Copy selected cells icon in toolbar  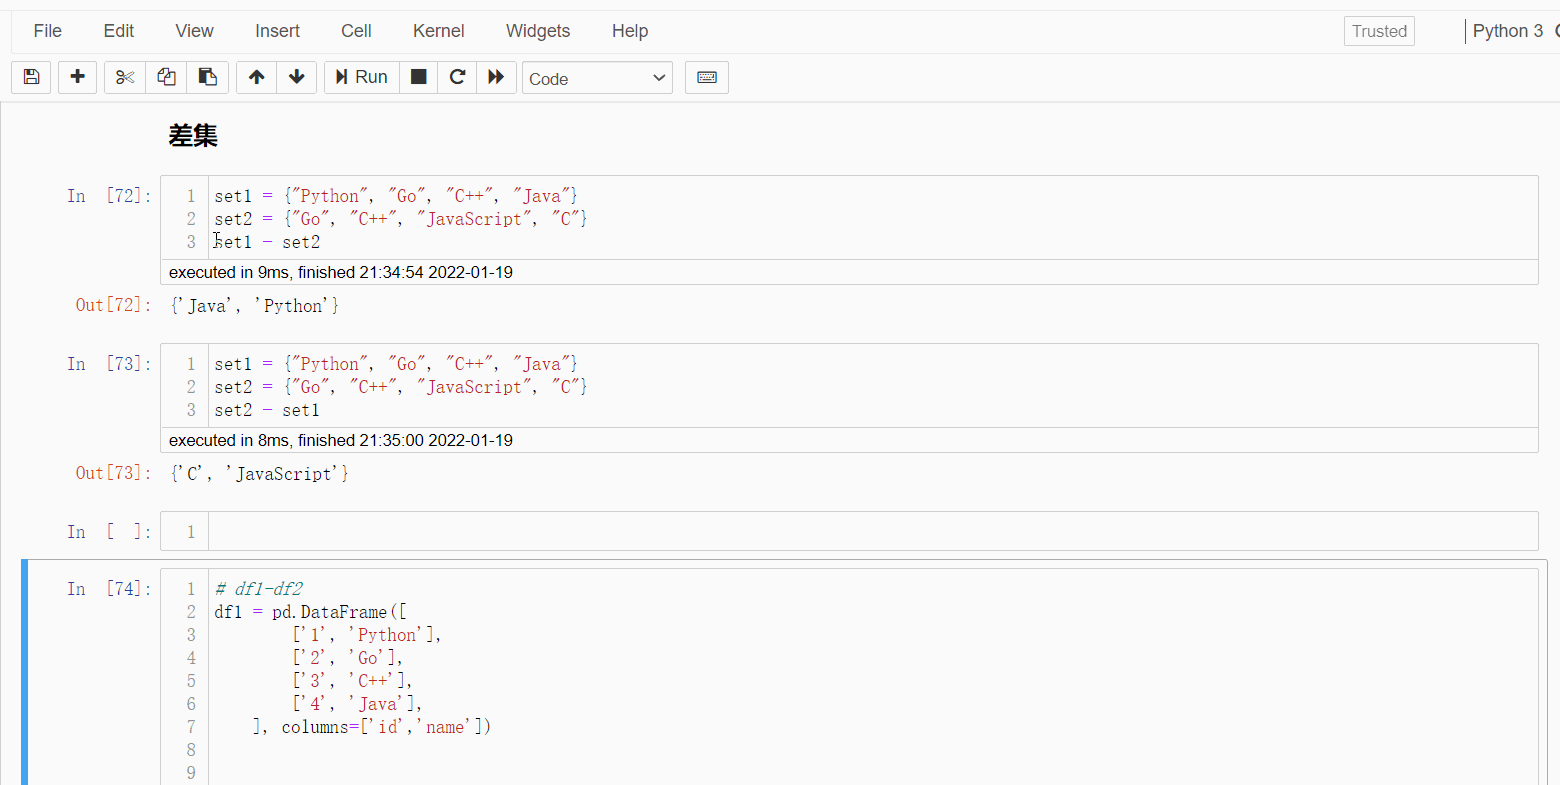tap(166, 77)
